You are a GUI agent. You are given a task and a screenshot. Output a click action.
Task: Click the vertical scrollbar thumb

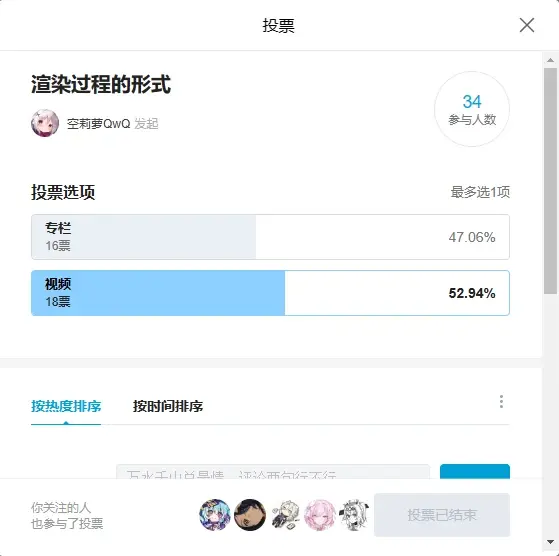point(550,181)
